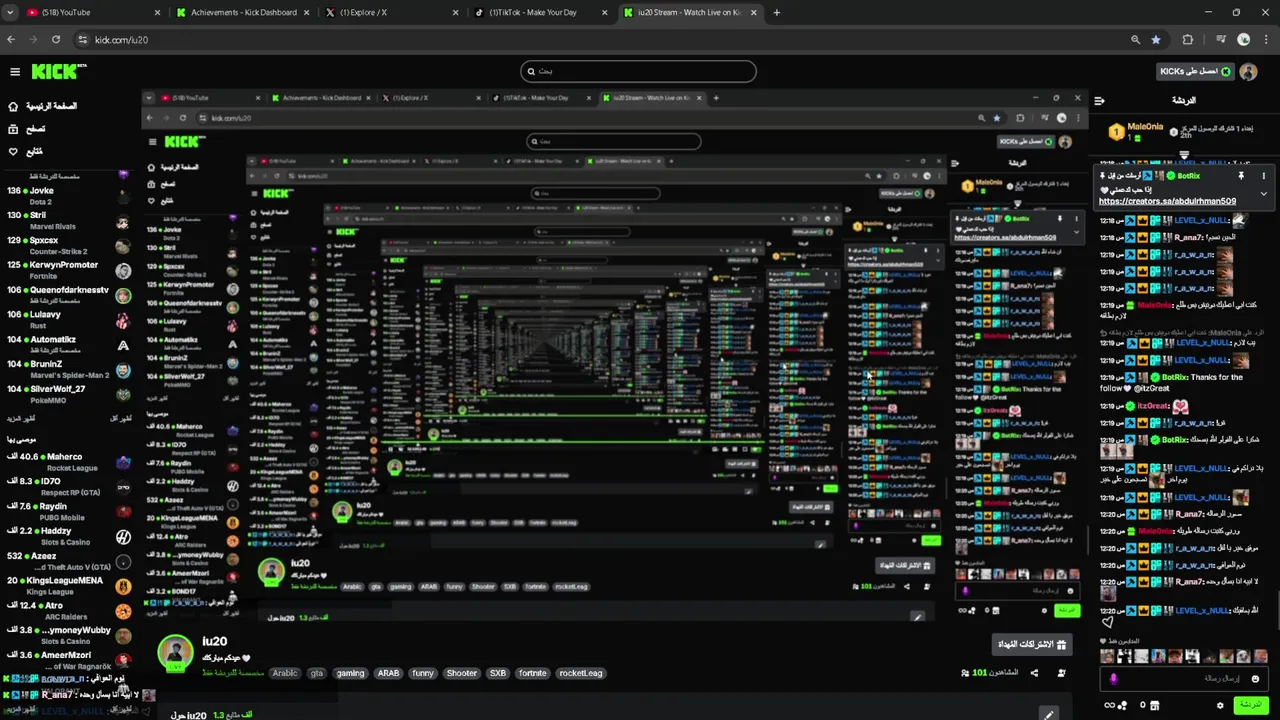Open the Kick sidebar hamburger menu

[15, 72]
